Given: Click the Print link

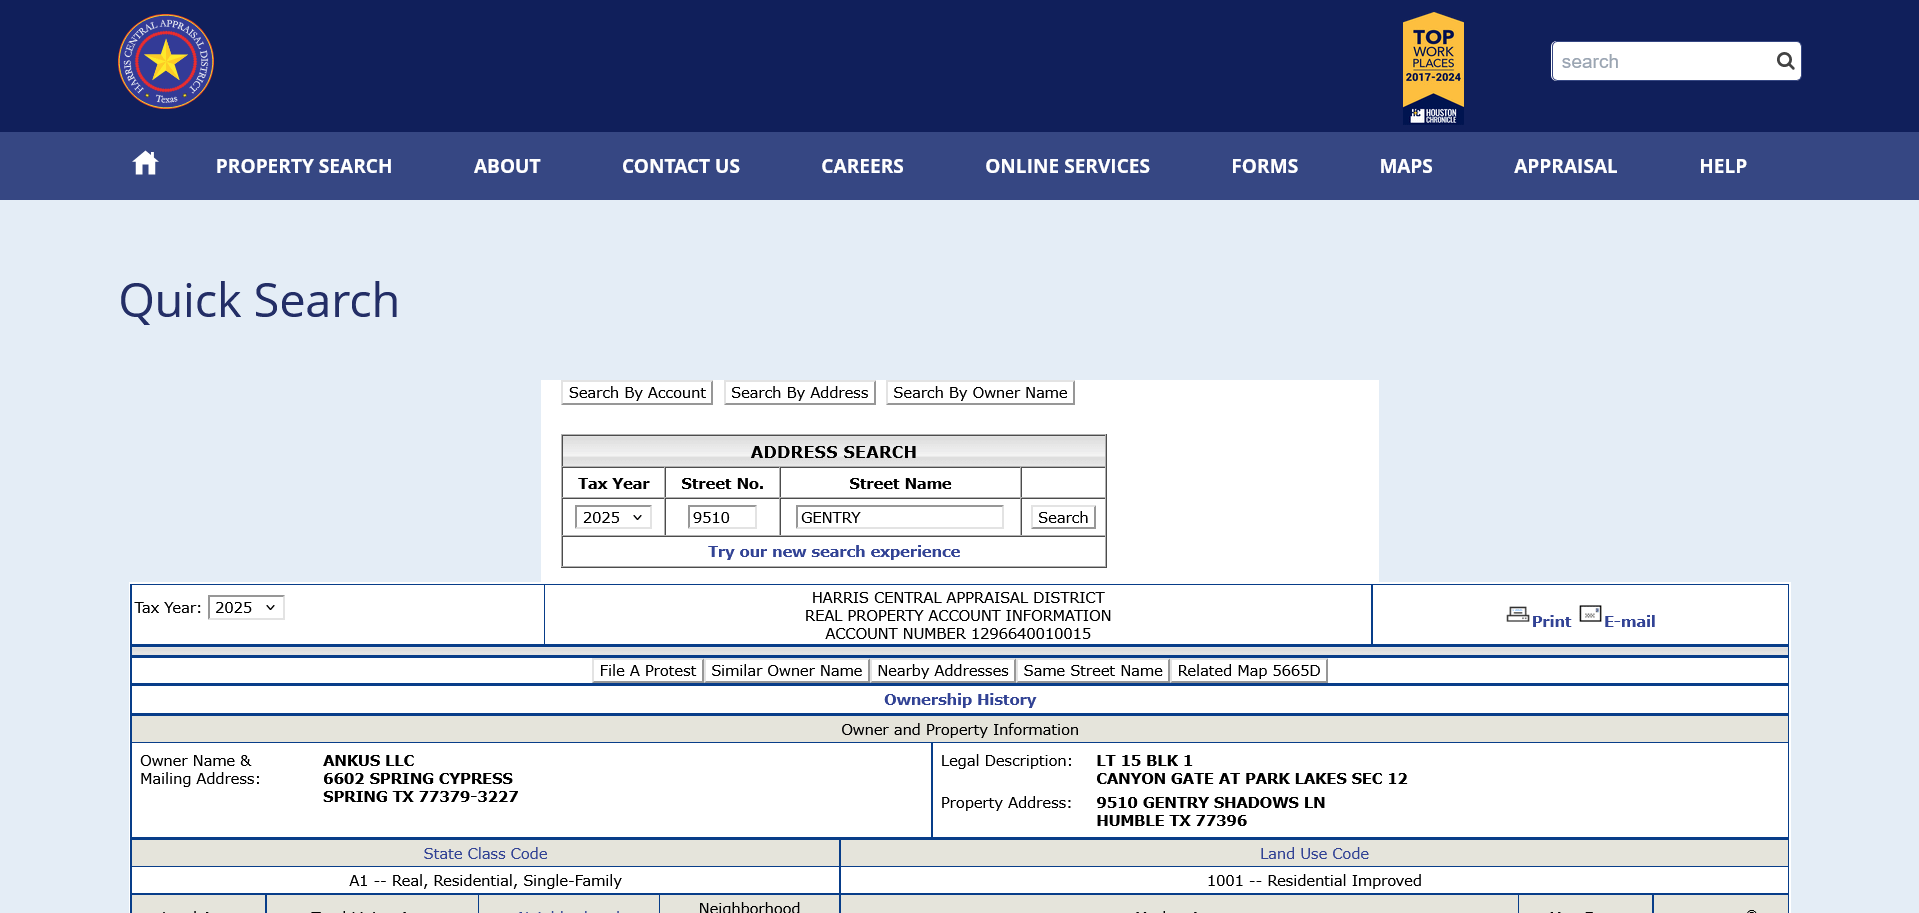Looking at the screenshot, I should coord(1551,621).
